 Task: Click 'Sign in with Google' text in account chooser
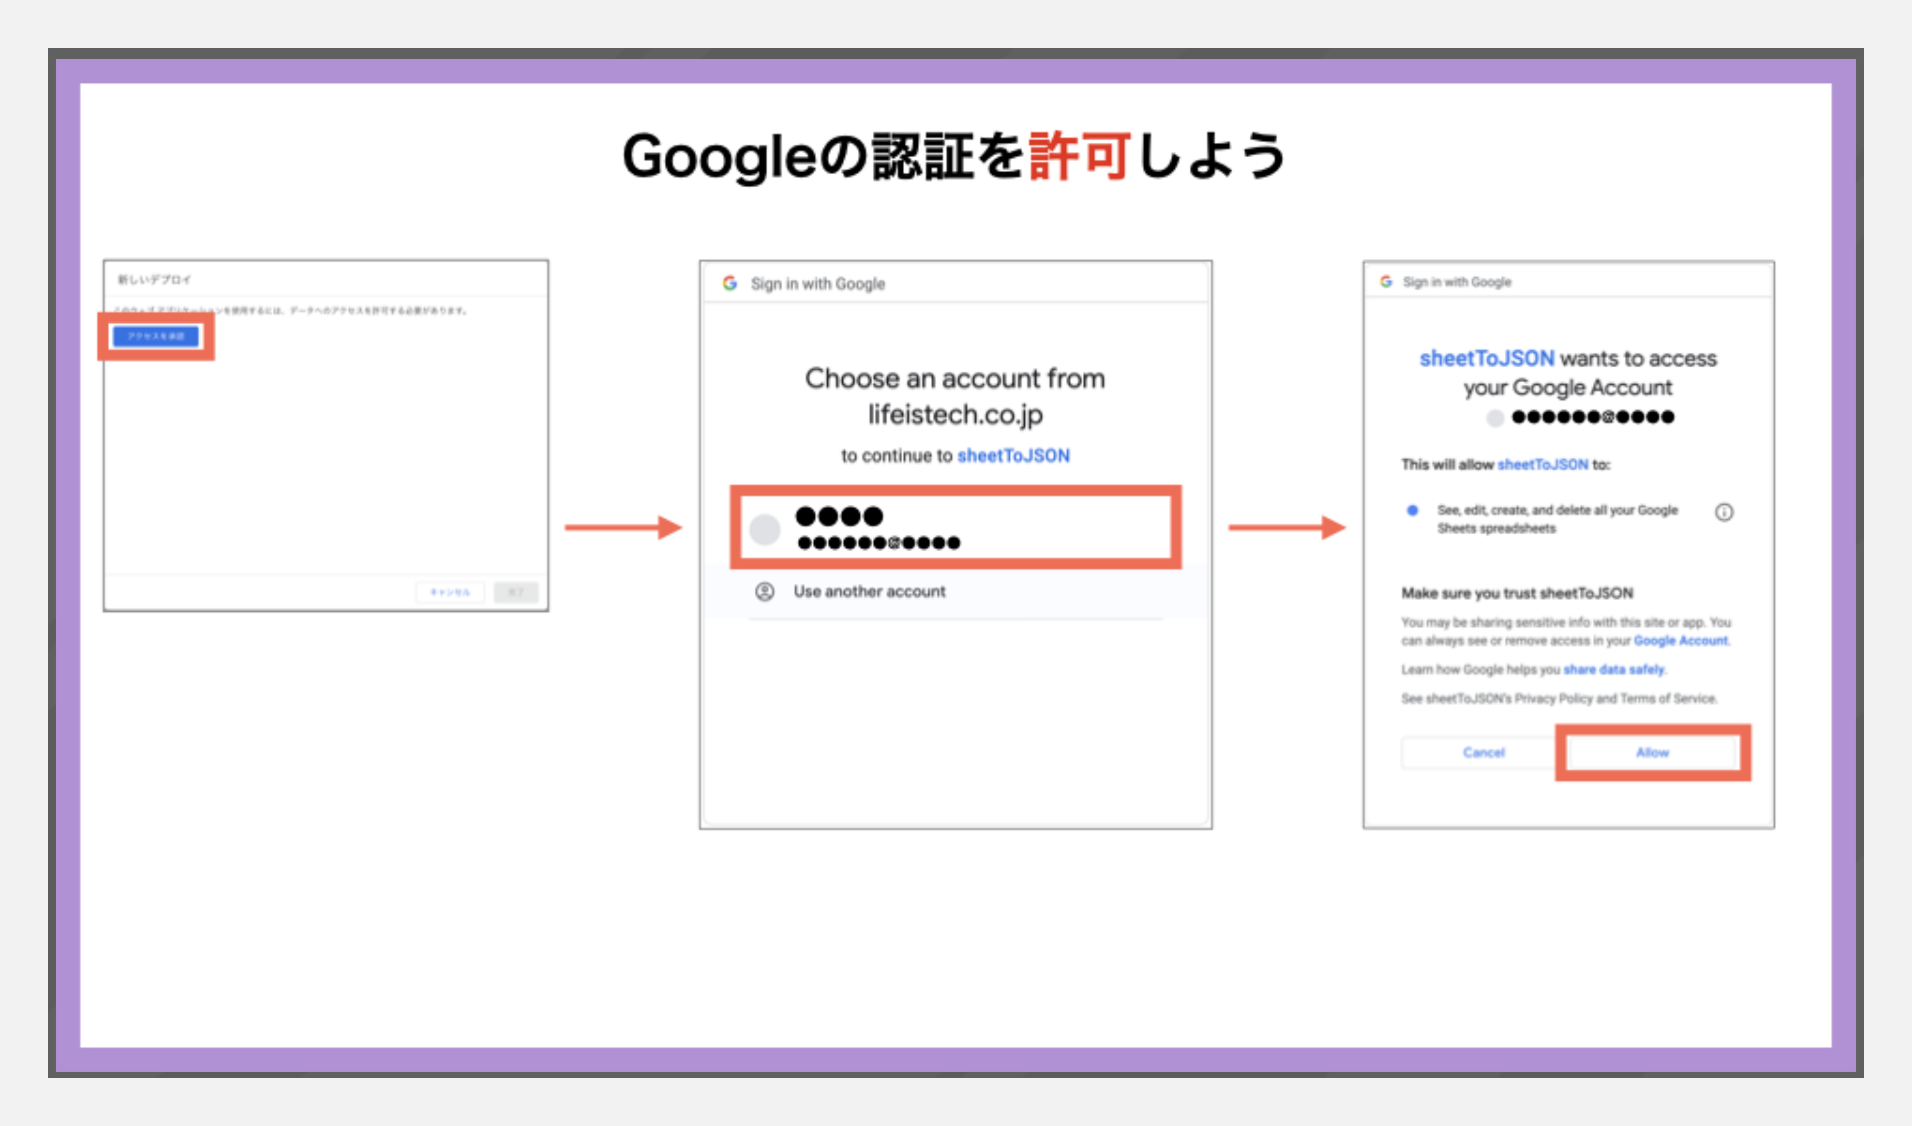coord(818,284)
